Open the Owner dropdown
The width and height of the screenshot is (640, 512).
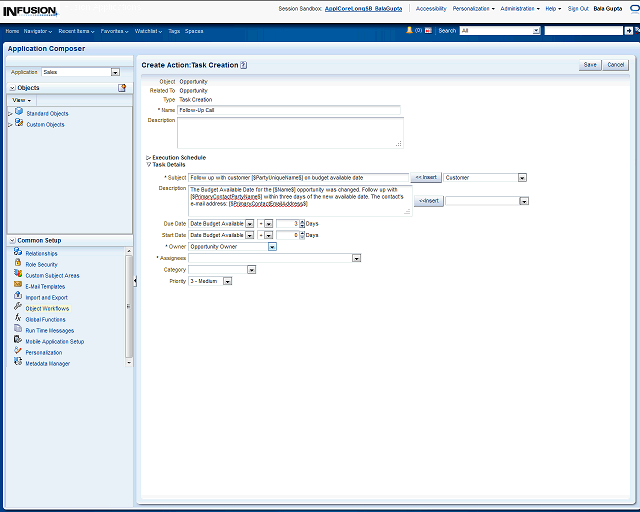pos(272,246)
